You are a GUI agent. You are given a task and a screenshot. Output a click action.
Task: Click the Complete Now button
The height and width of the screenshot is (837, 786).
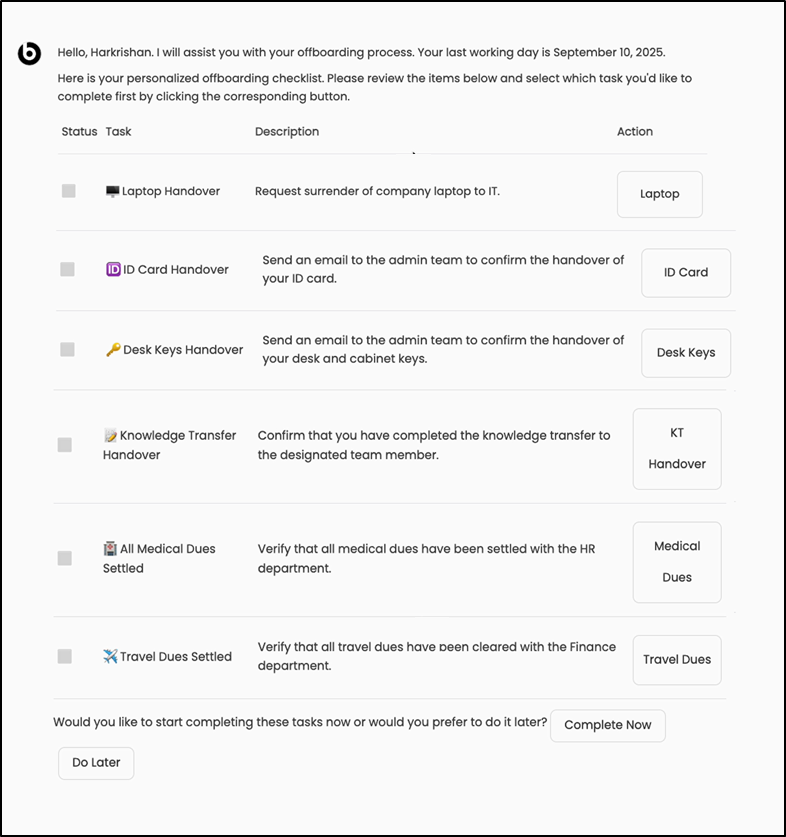pyautogui.click(x=607, y=725)
